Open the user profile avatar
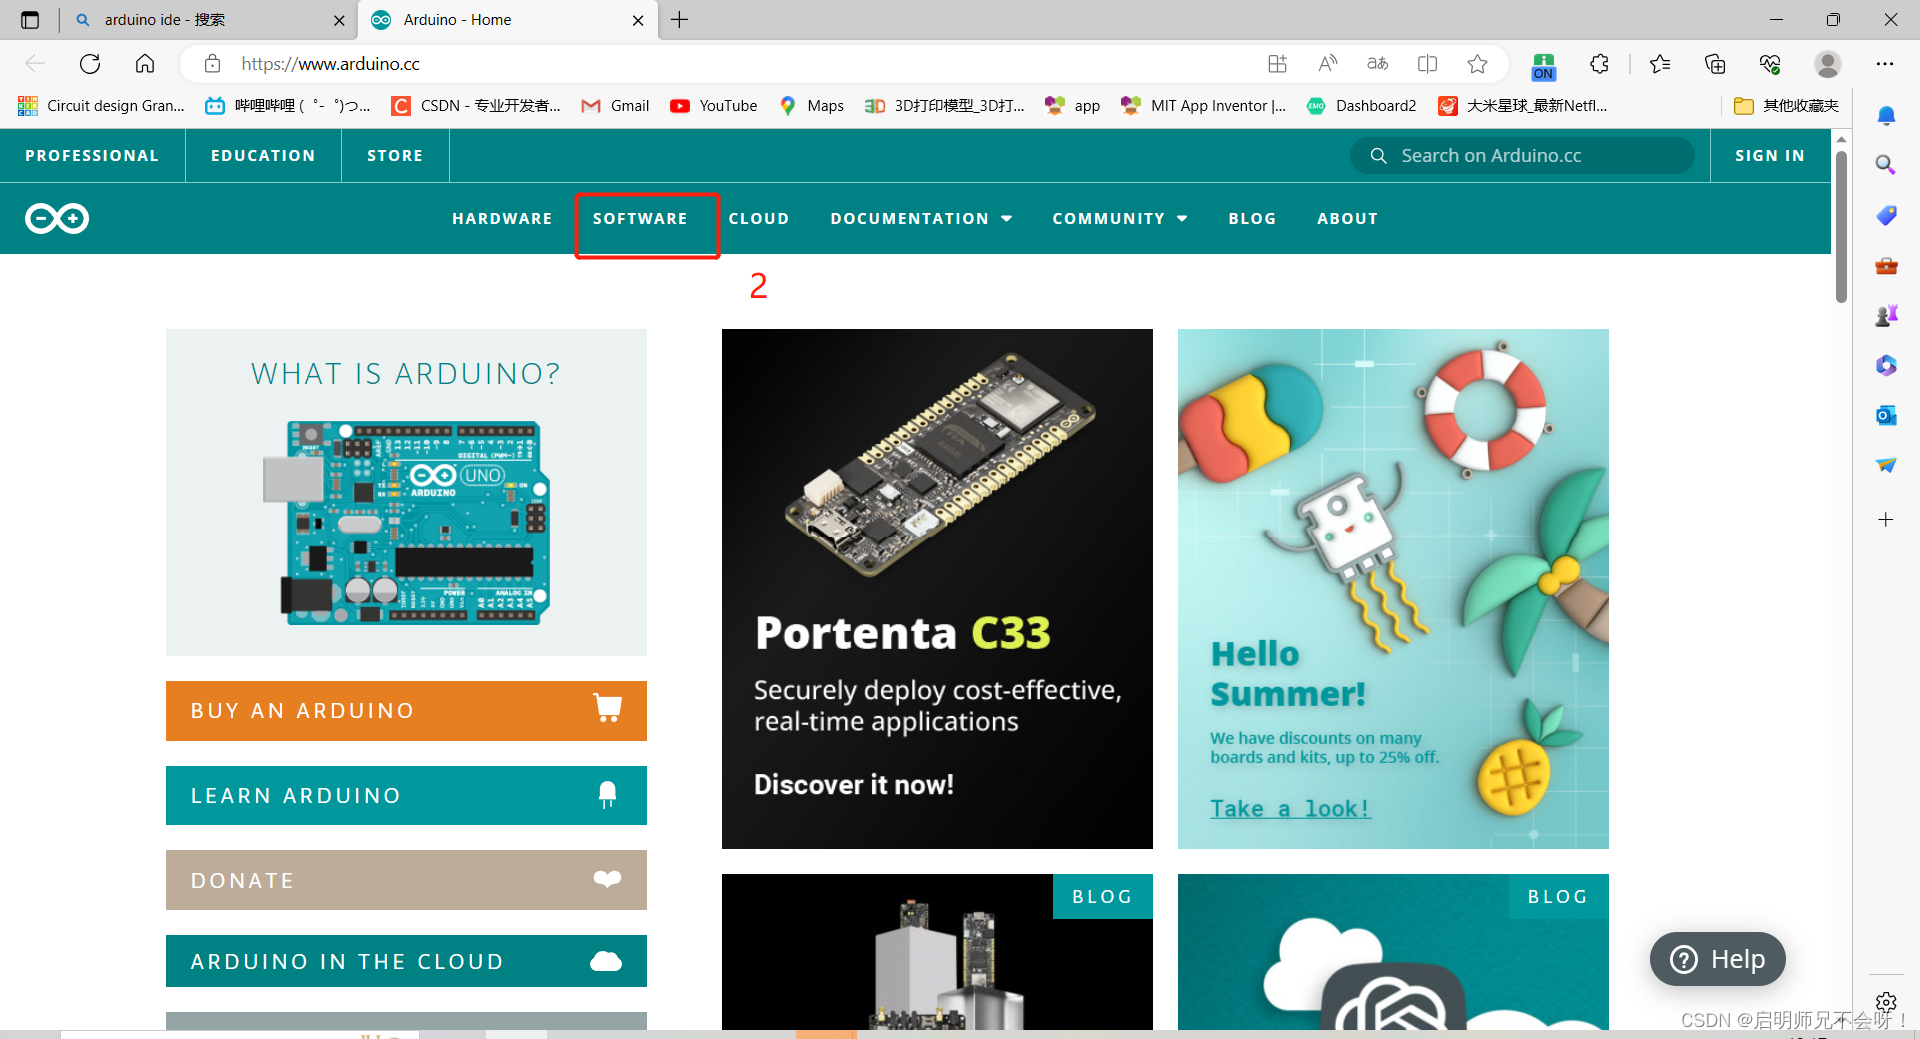The height and width of the screenshot is (1039, 1920). tap(1828, 64)
